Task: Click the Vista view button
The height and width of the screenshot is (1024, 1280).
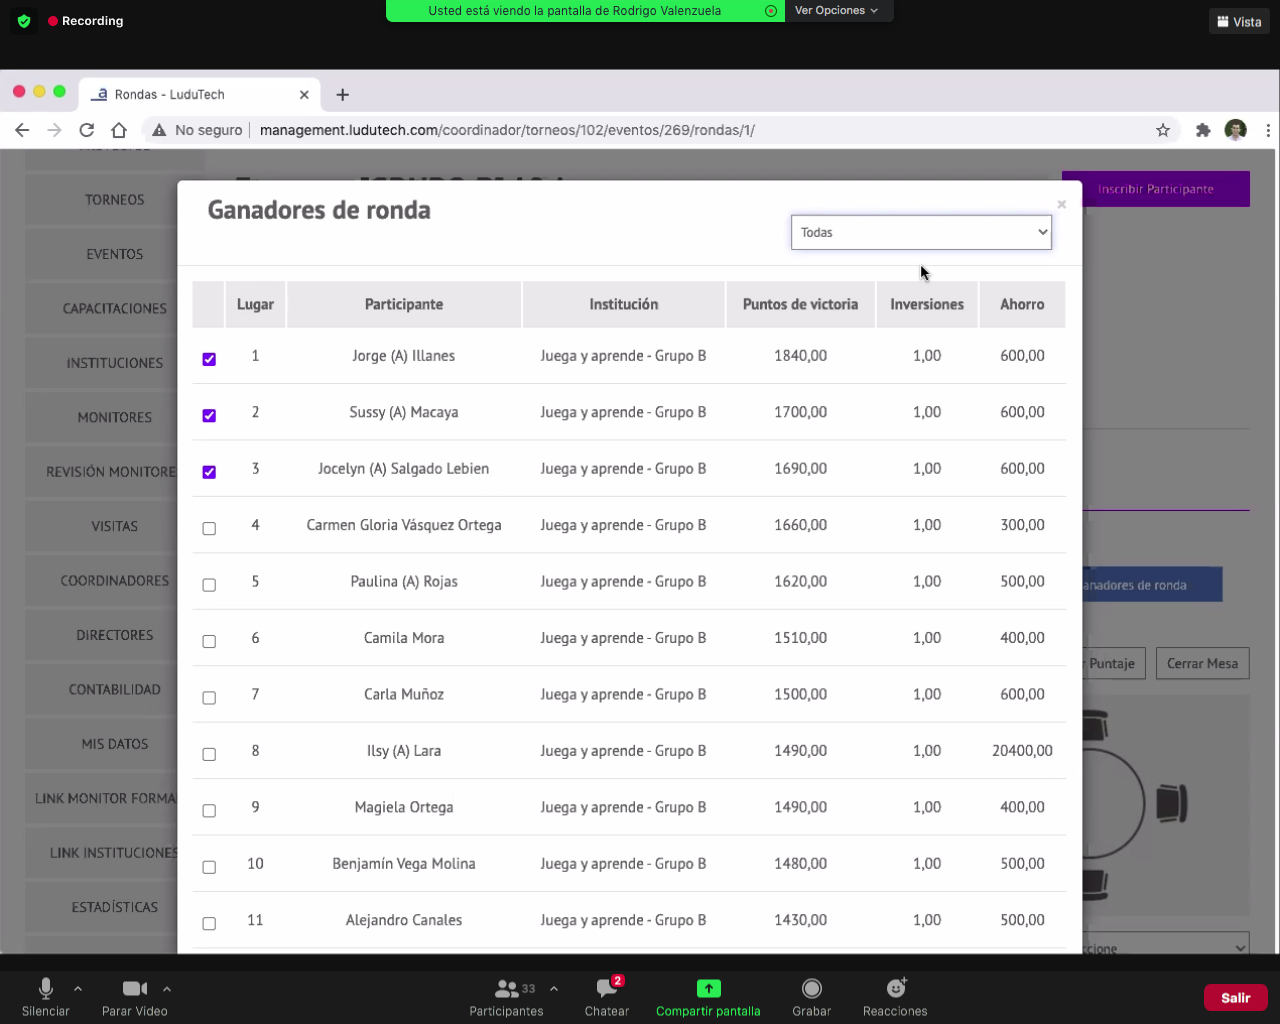Action: pyautogui.click(x=1239, y=21)
